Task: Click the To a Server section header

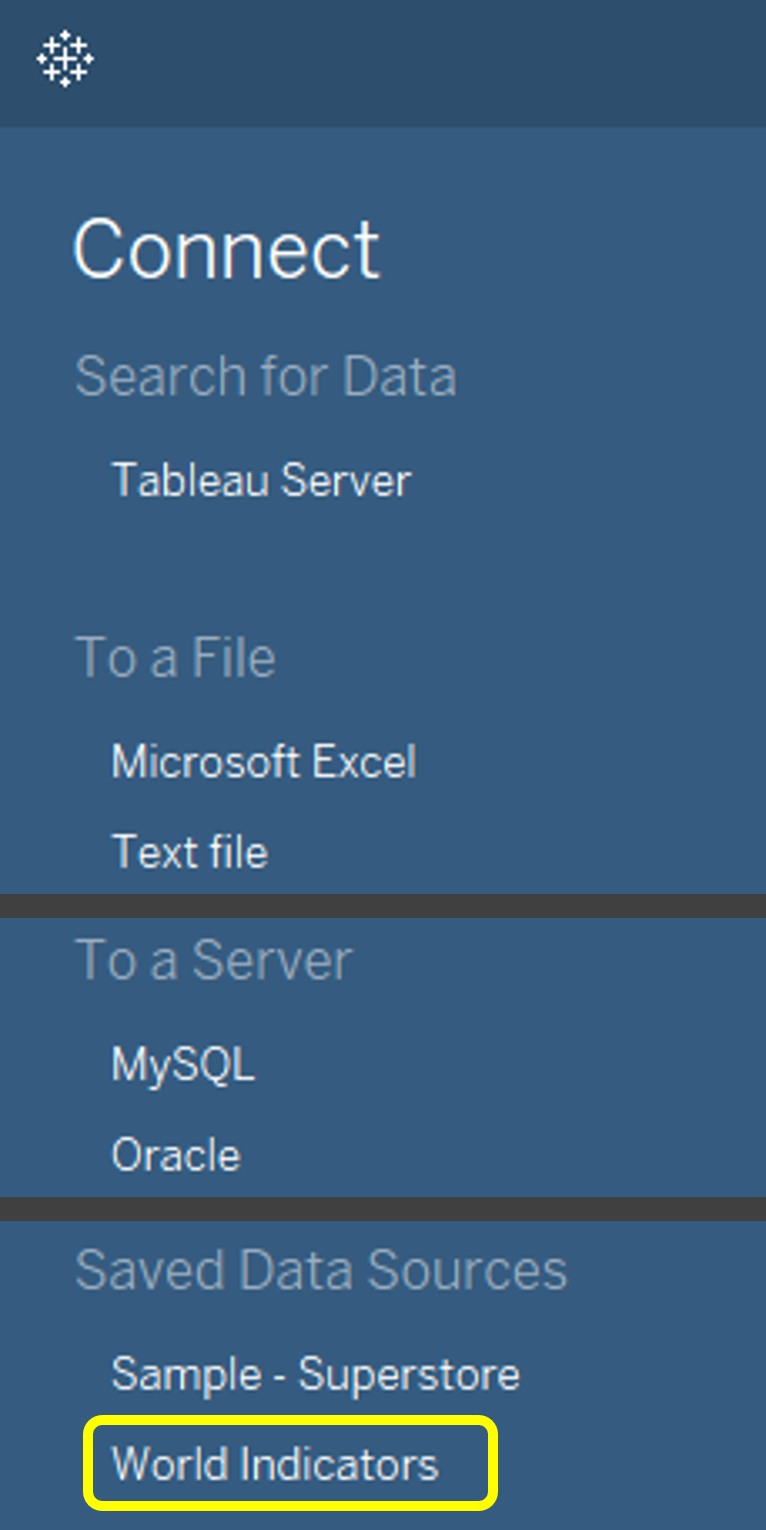Action: tap(213, 960)
